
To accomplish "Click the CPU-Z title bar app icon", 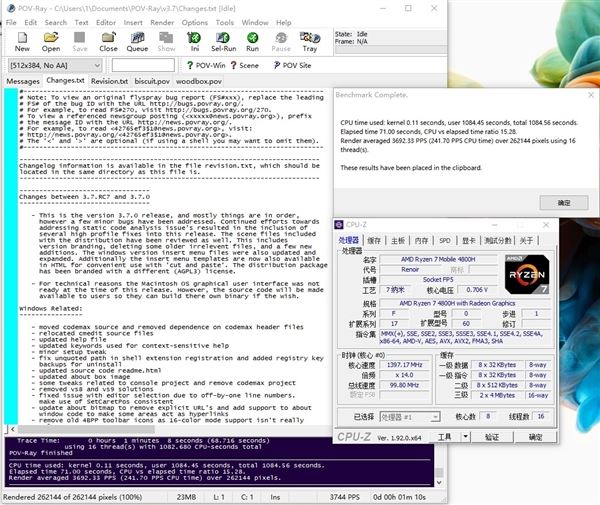I will pos(339,225).
